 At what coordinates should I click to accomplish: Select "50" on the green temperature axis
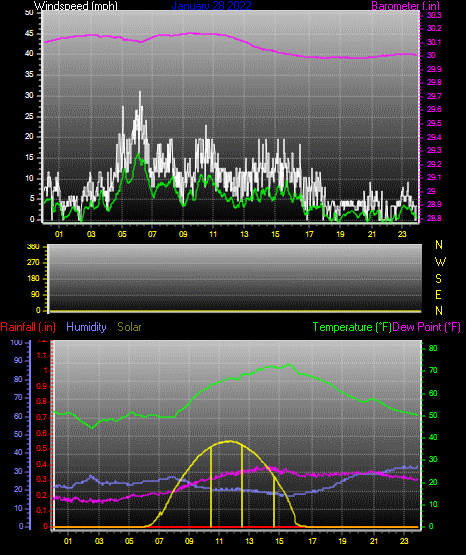[433, 415]
